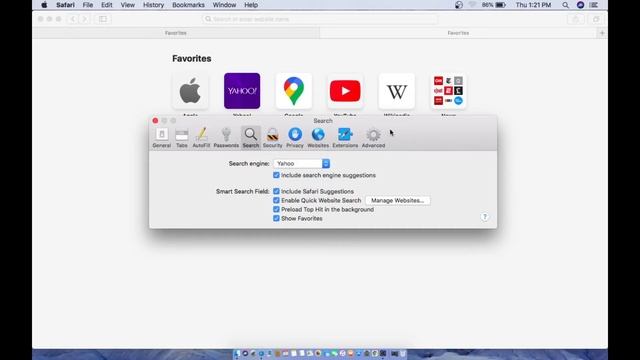Click the Siri icon in menu bar
Viewport: 640px width, 360px height.
pyautogui.click(x=580, y=5)
